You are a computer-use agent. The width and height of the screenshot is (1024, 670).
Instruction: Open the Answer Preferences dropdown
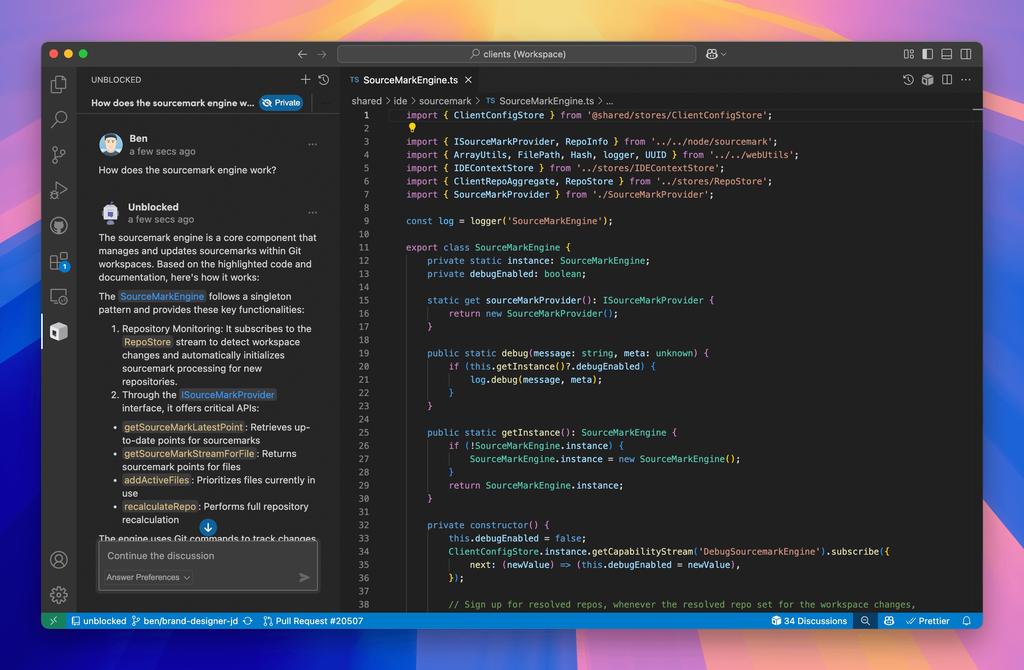[x=148, y=577]
